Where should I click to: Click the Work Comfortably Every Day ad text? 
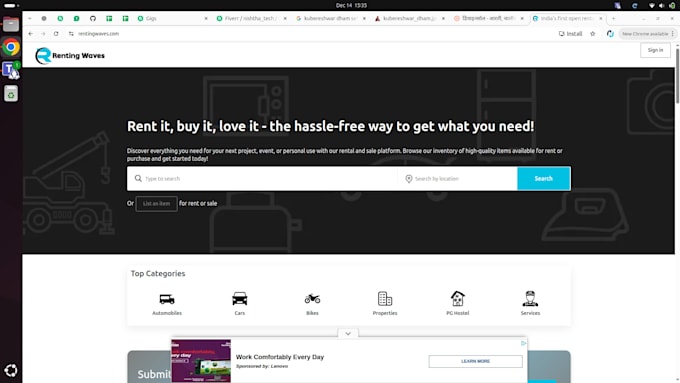click(280, 357)
